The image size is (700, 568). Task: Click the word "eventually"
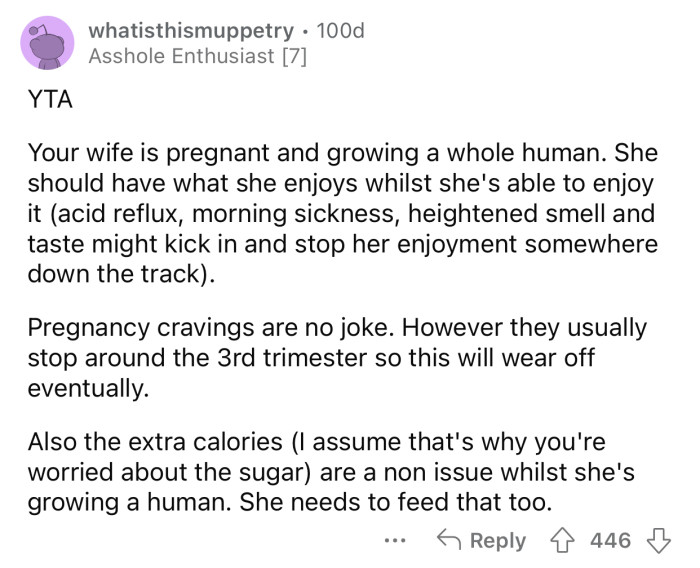coord(88,388)
